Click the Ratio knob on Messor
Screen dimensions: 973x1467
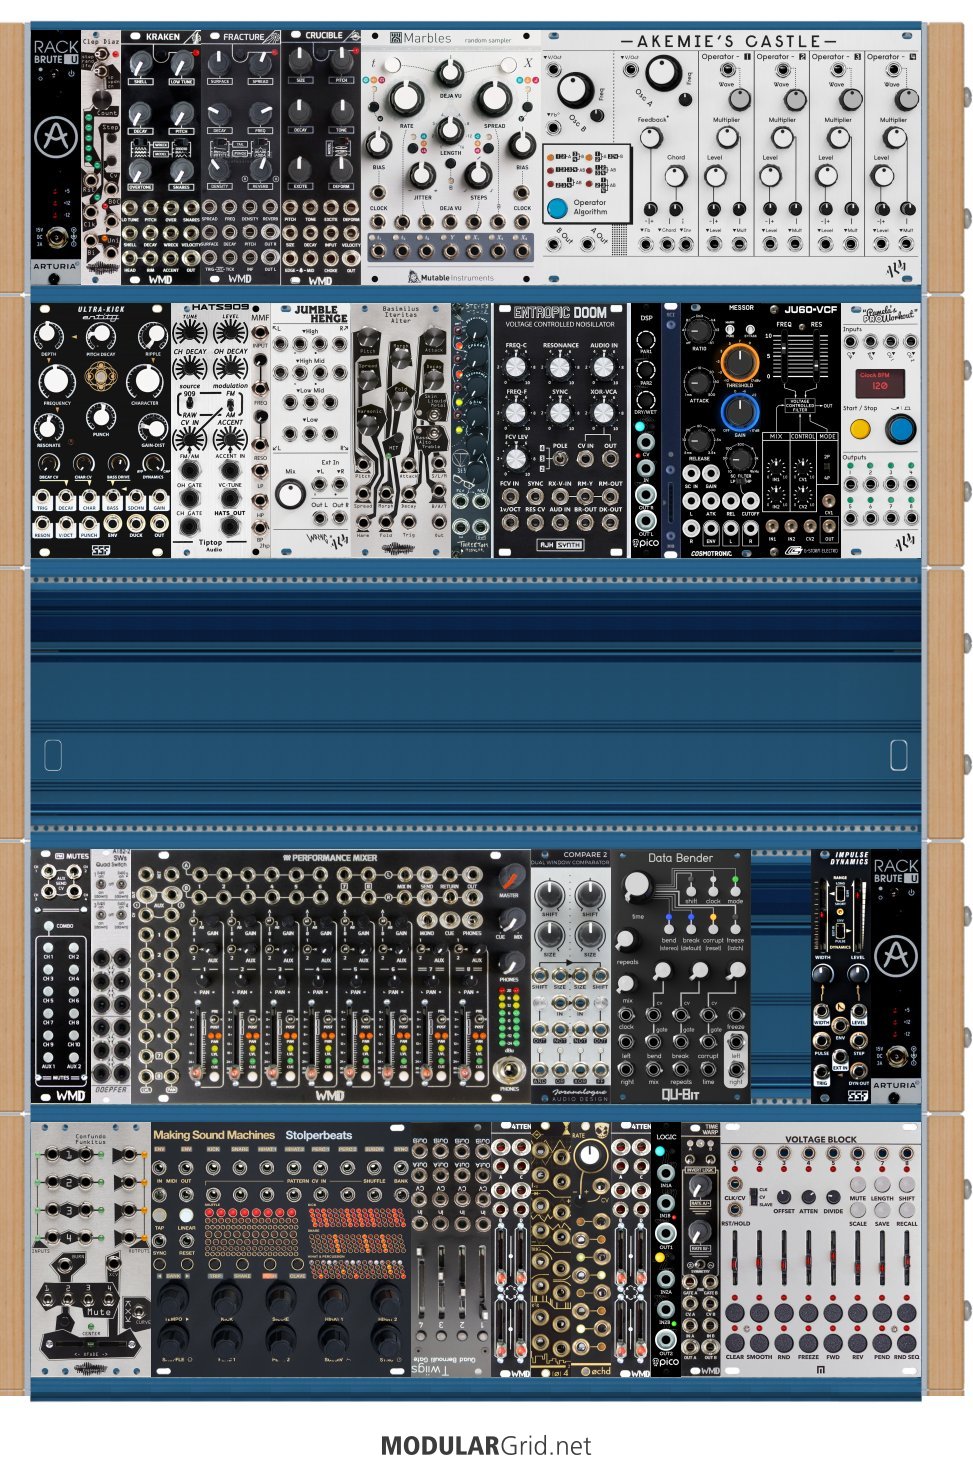699,330
